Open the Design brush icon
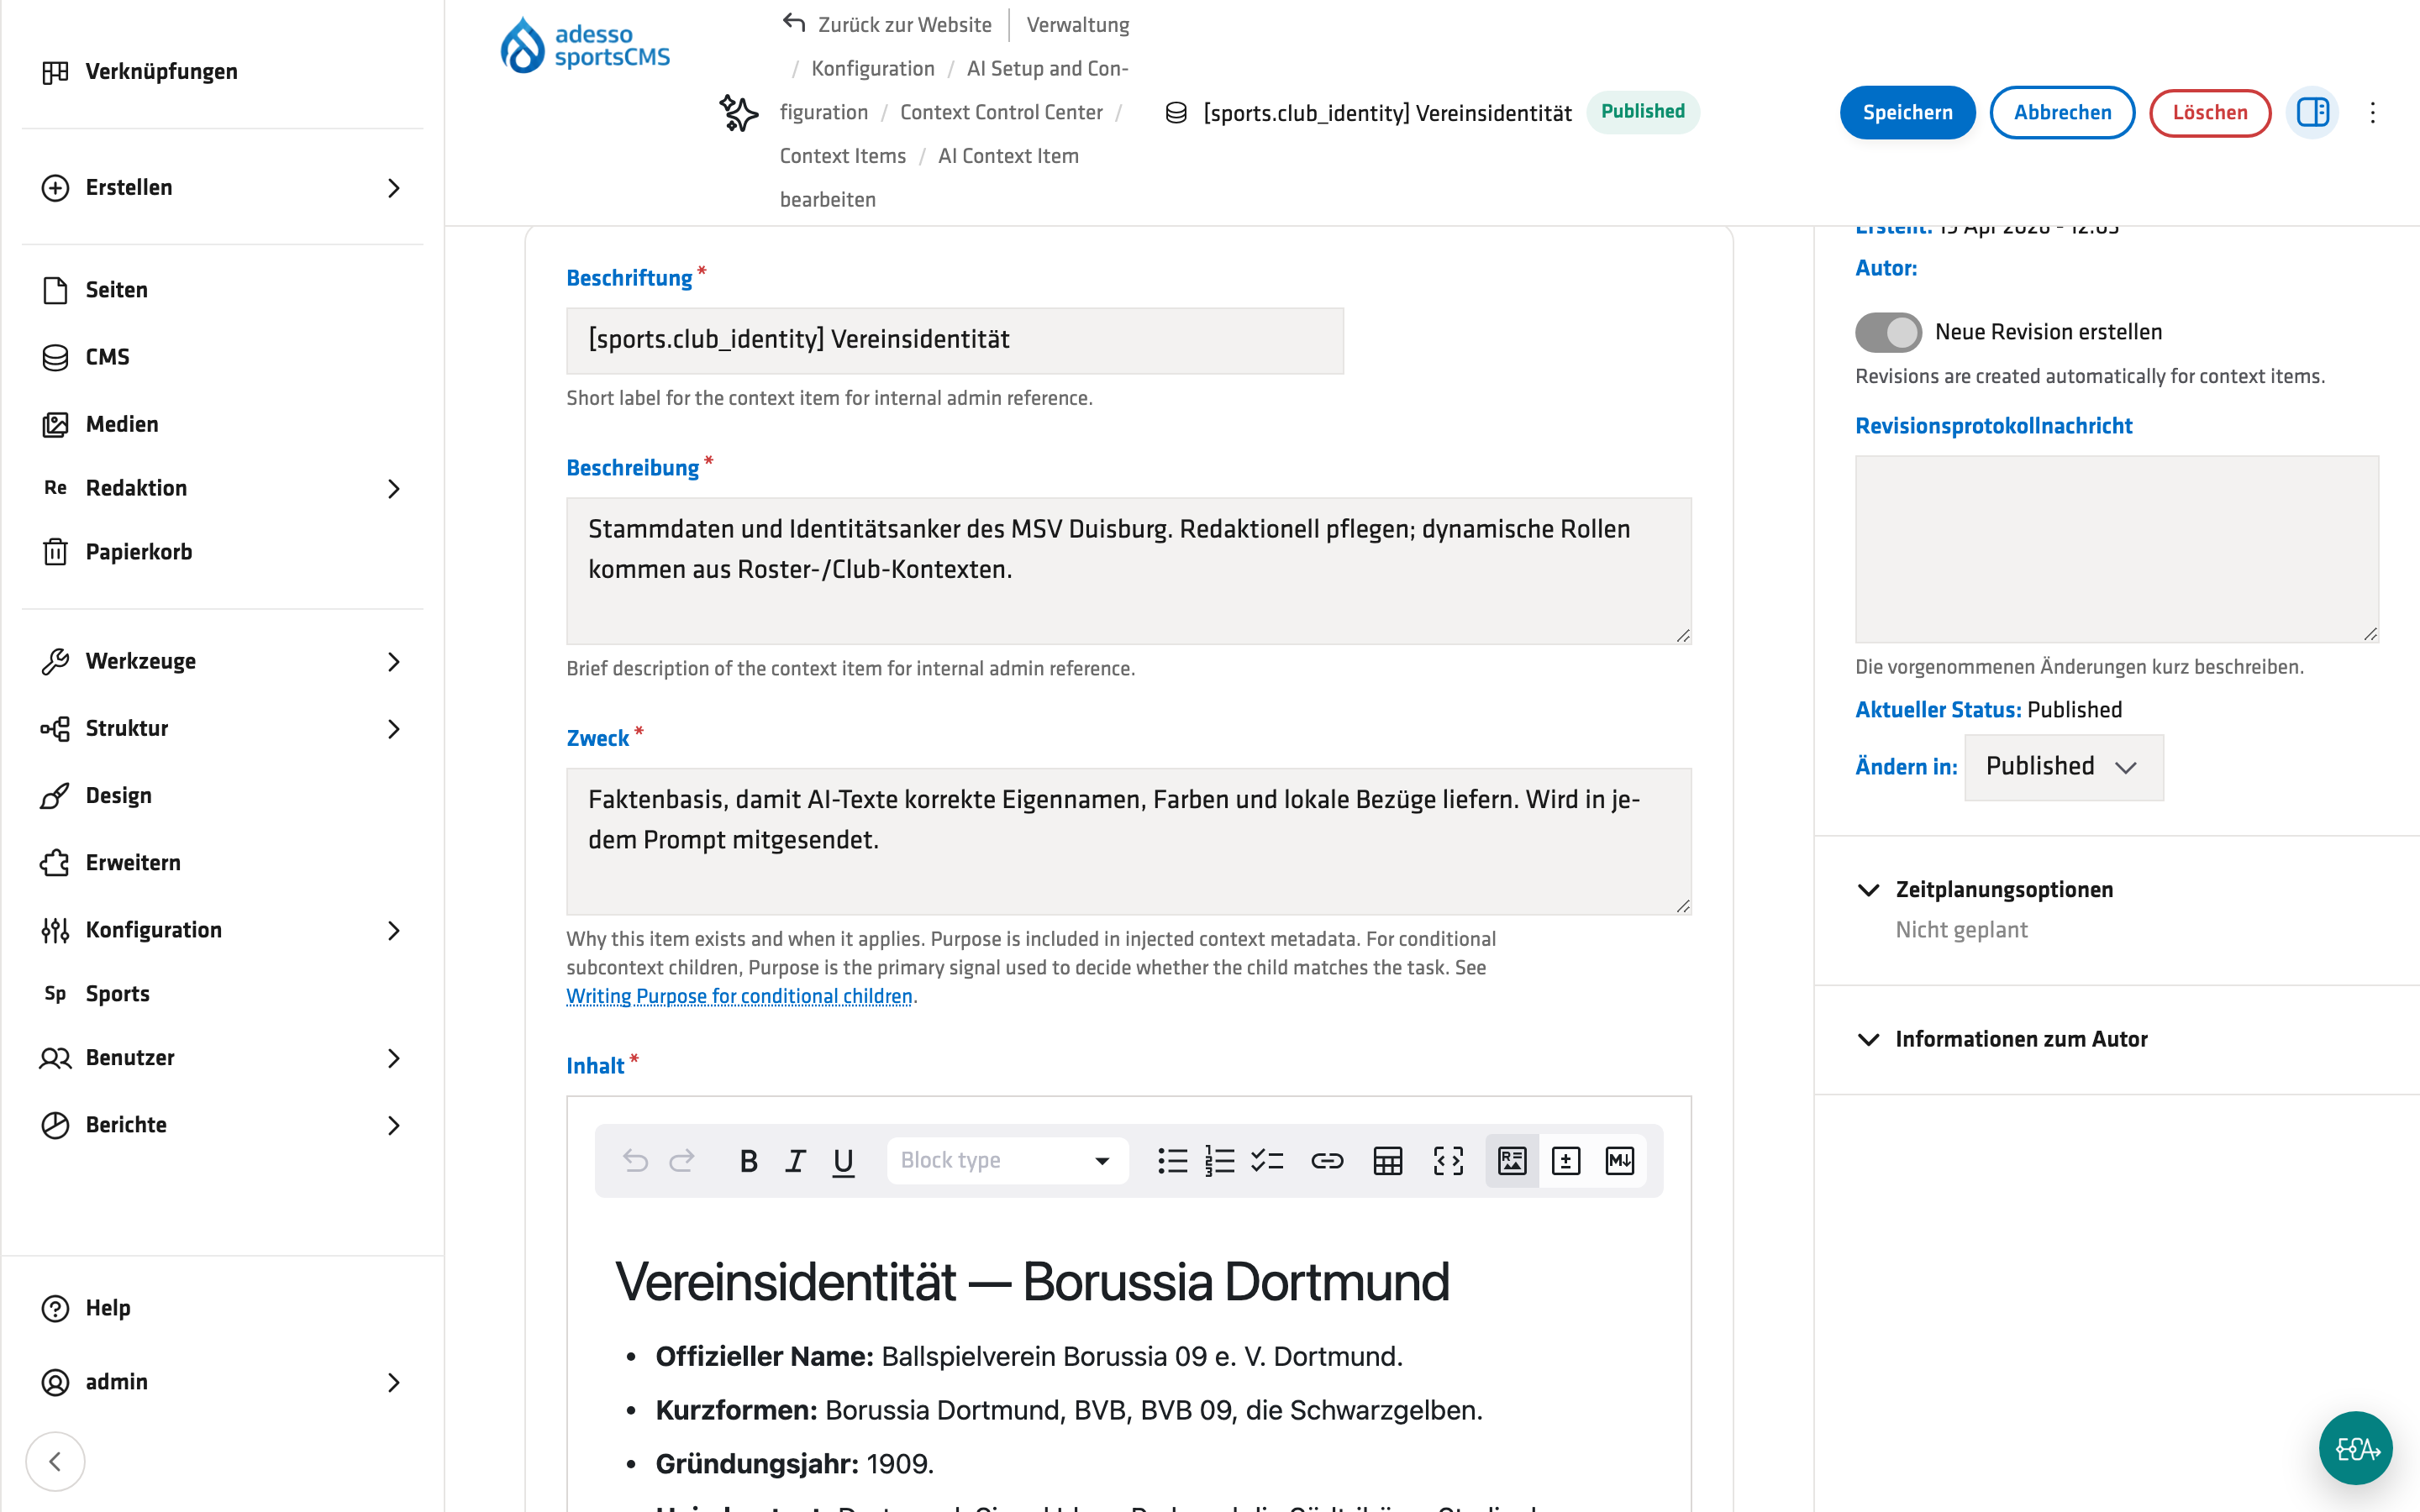Image resolution: width=2420 pixels, height=1512 pixels. coord(55,796)
